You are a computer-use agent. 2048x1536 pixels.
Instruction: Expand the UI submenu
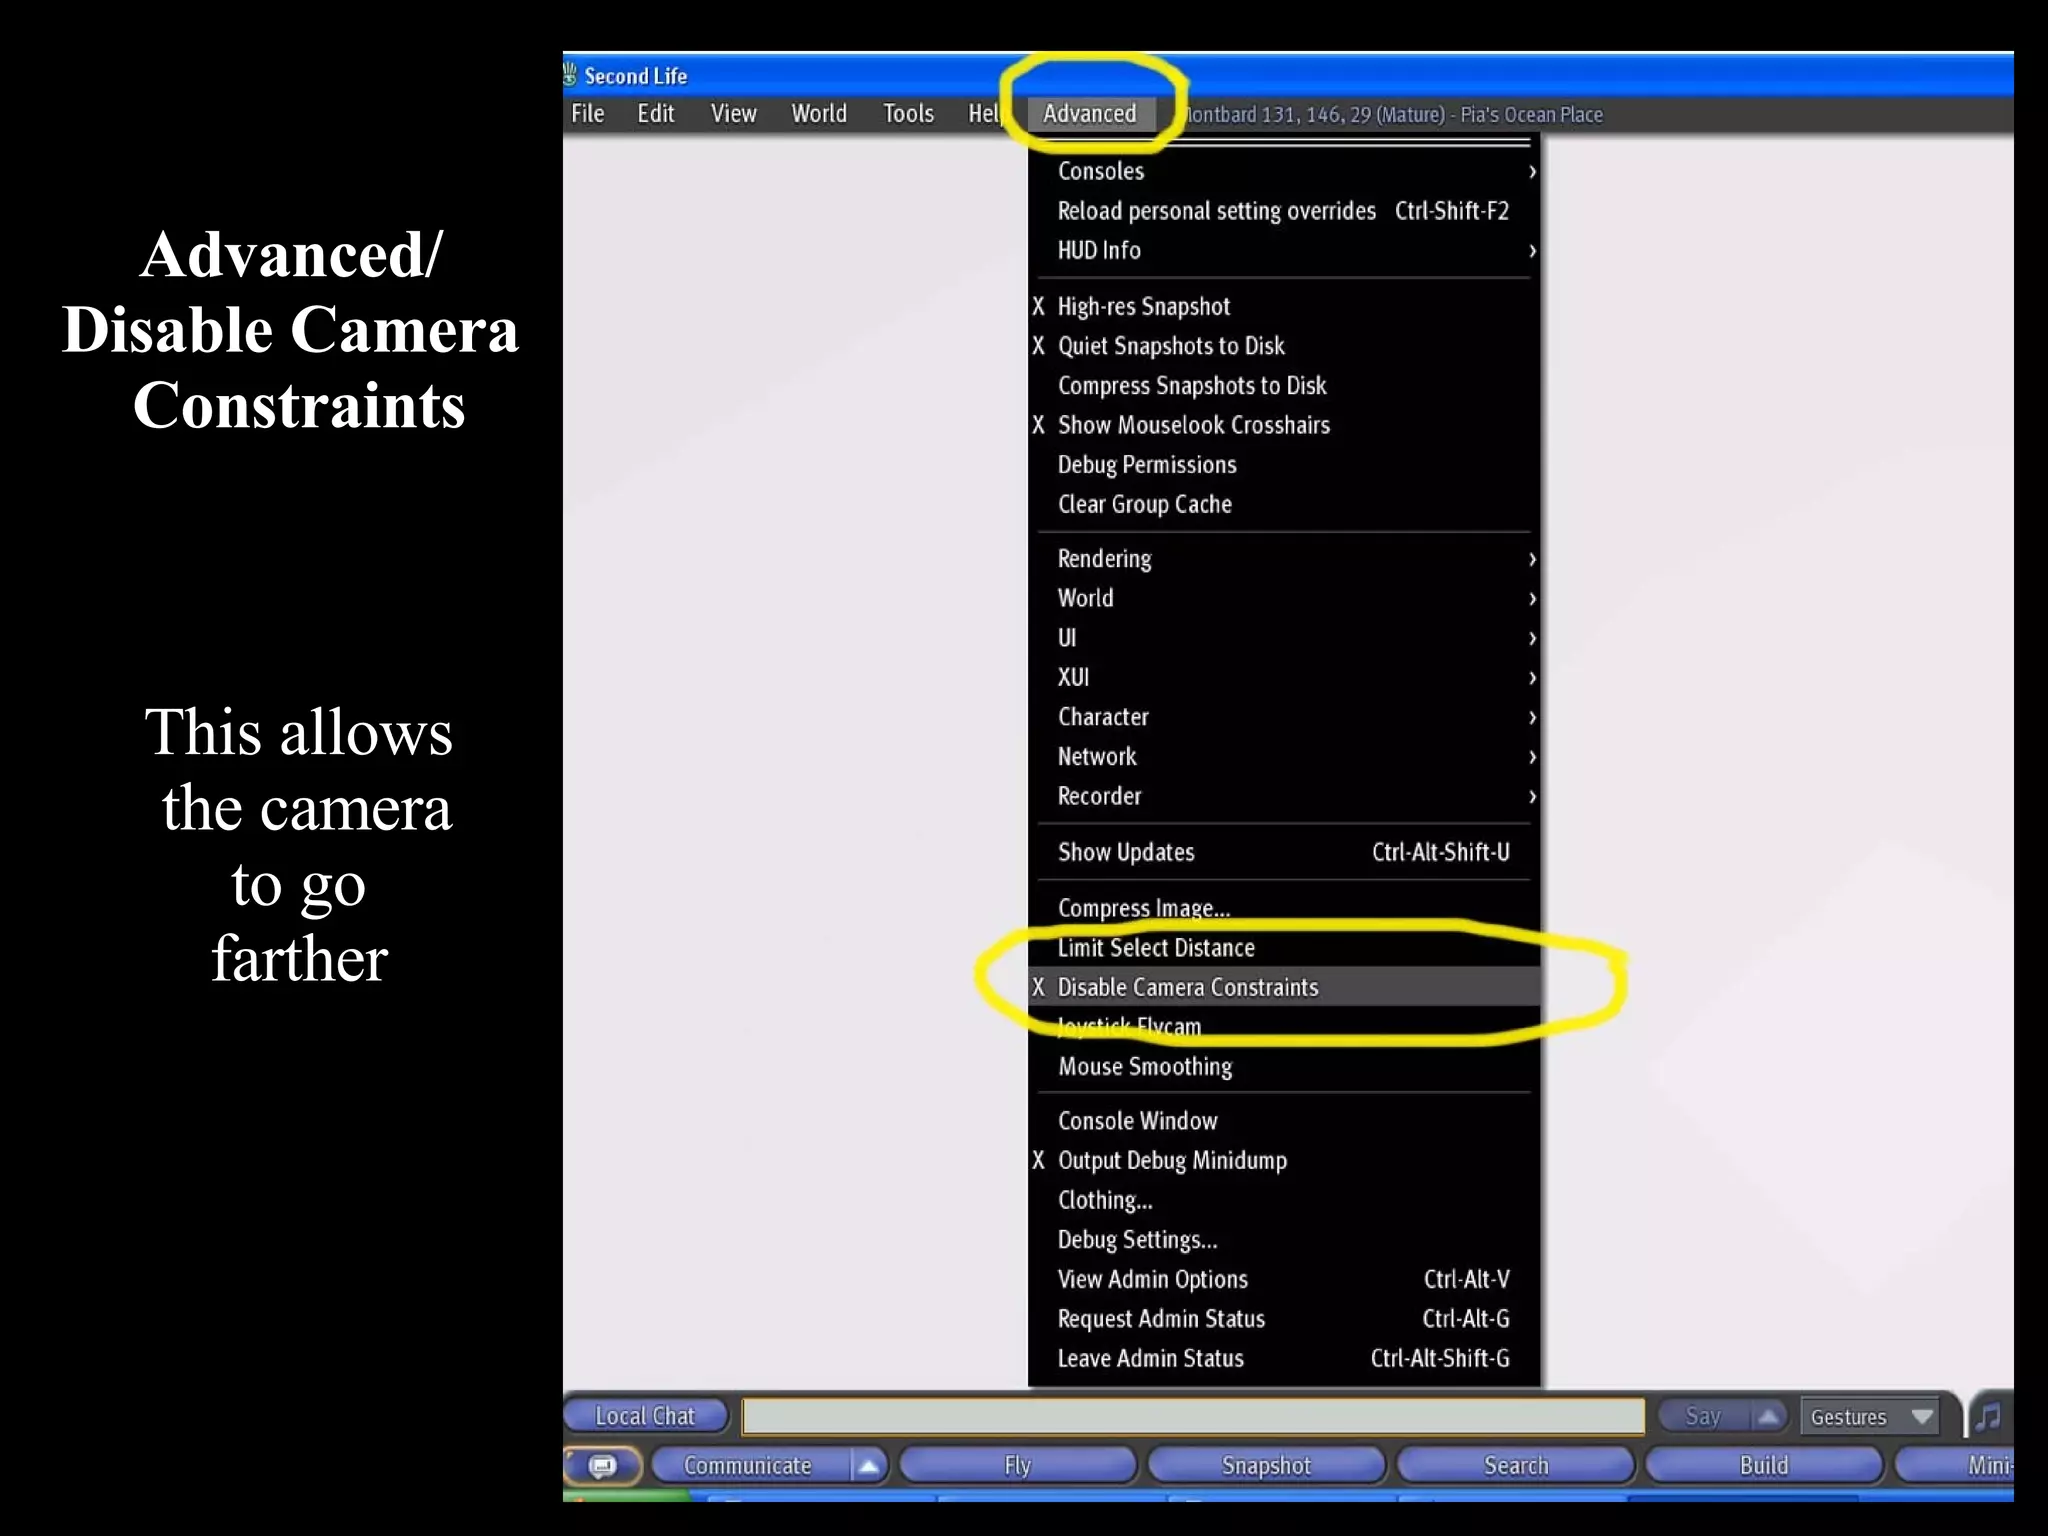[1284, 638]
